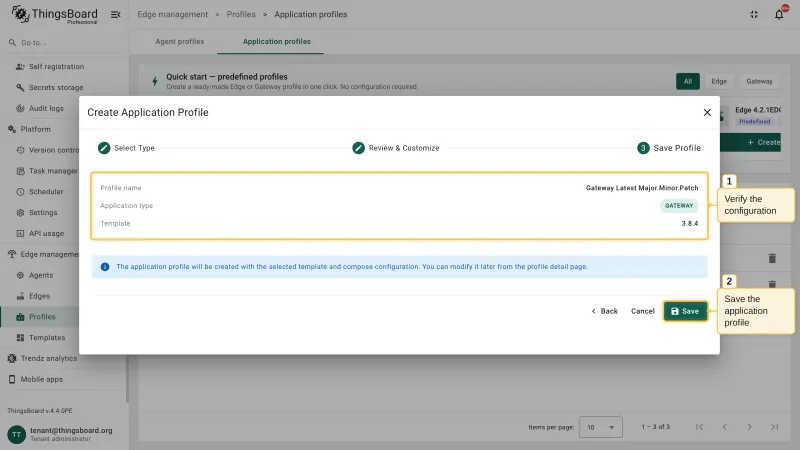Viewport: 800px width, 450px height.
Task: Click the template version 3.8.4
Action: [689, 223]
